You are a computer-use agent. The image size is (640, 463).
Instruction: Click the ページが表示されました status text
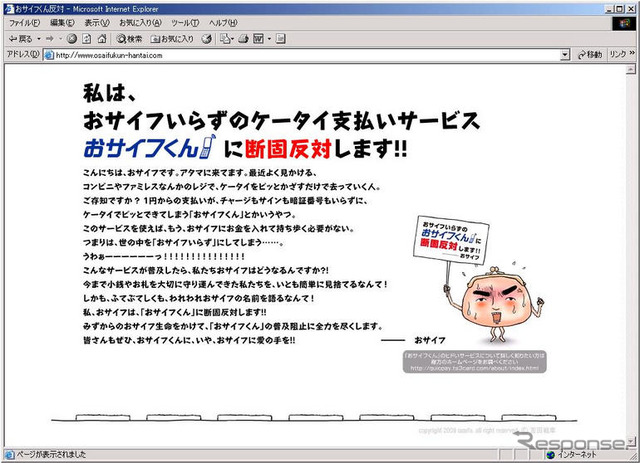(x=51, y=454)
